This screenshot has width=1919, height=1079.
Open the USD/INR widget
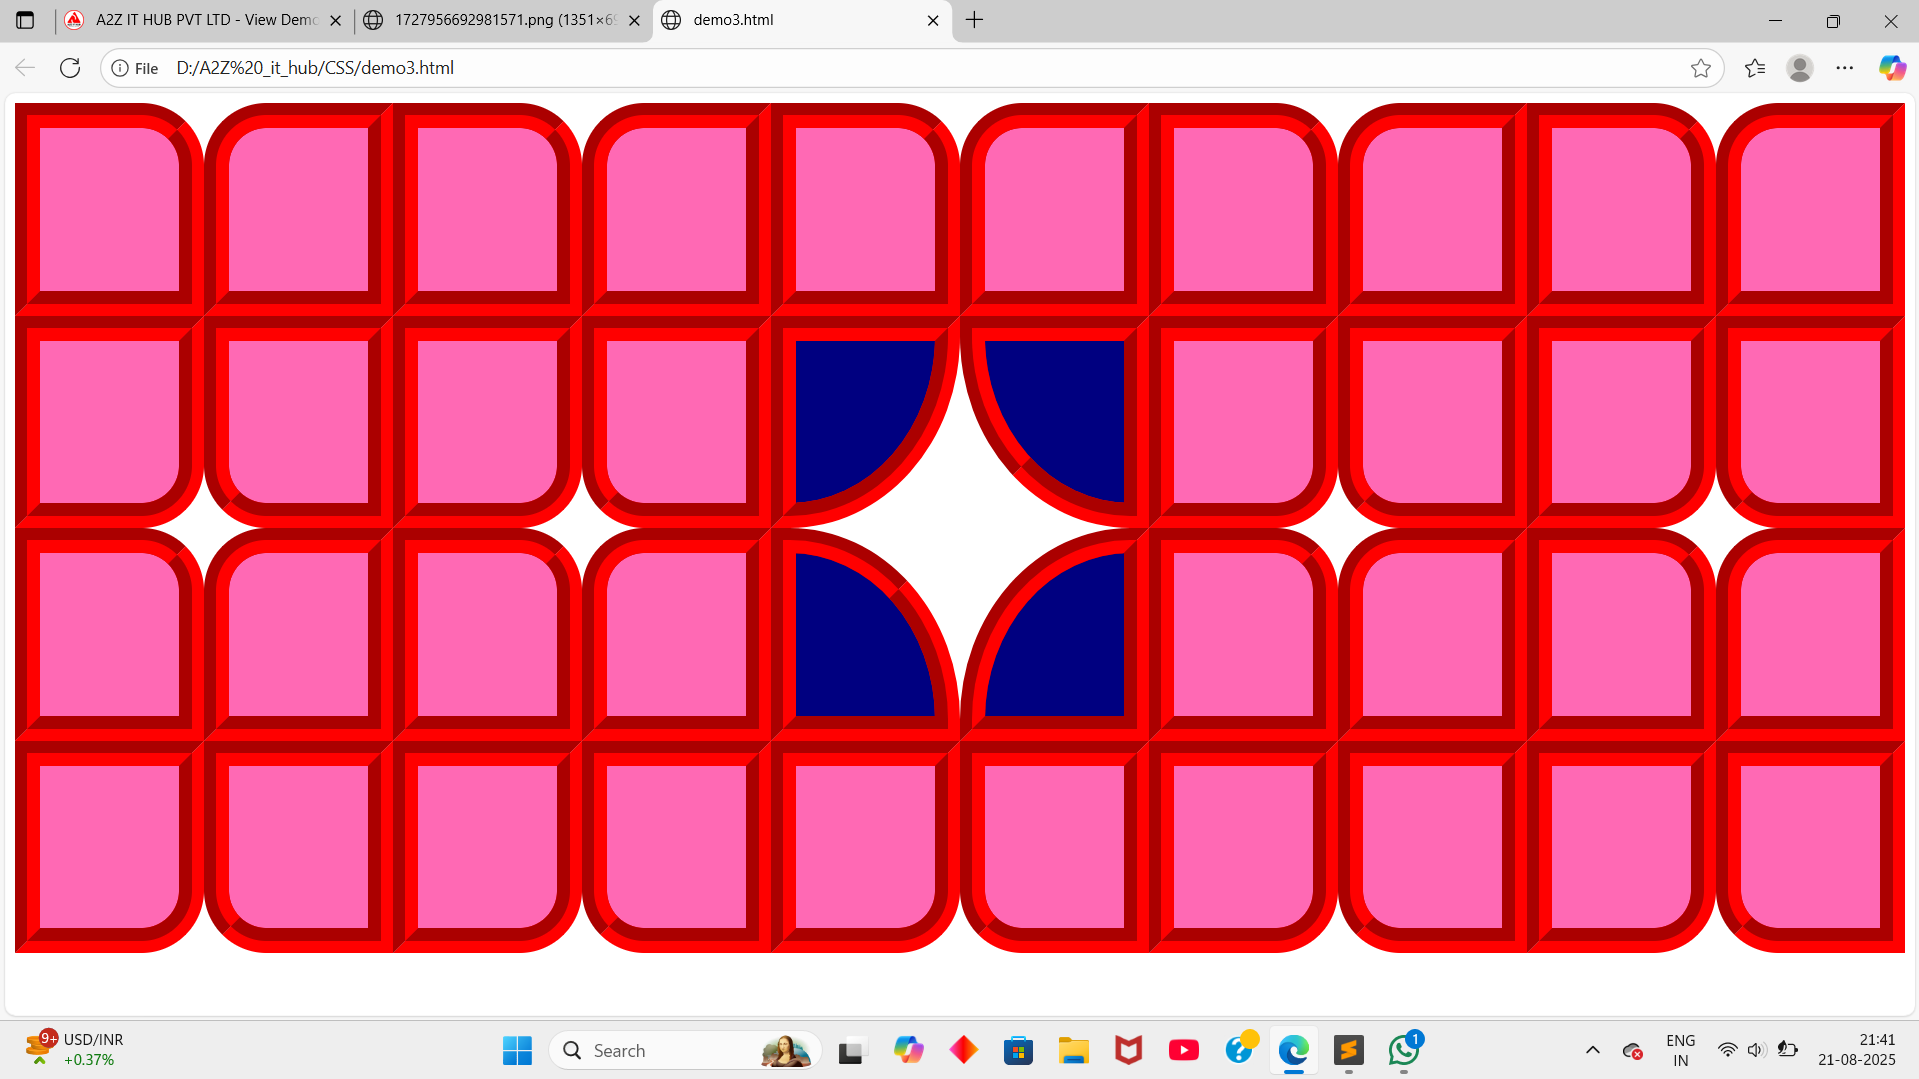(x=75, y=1049)
